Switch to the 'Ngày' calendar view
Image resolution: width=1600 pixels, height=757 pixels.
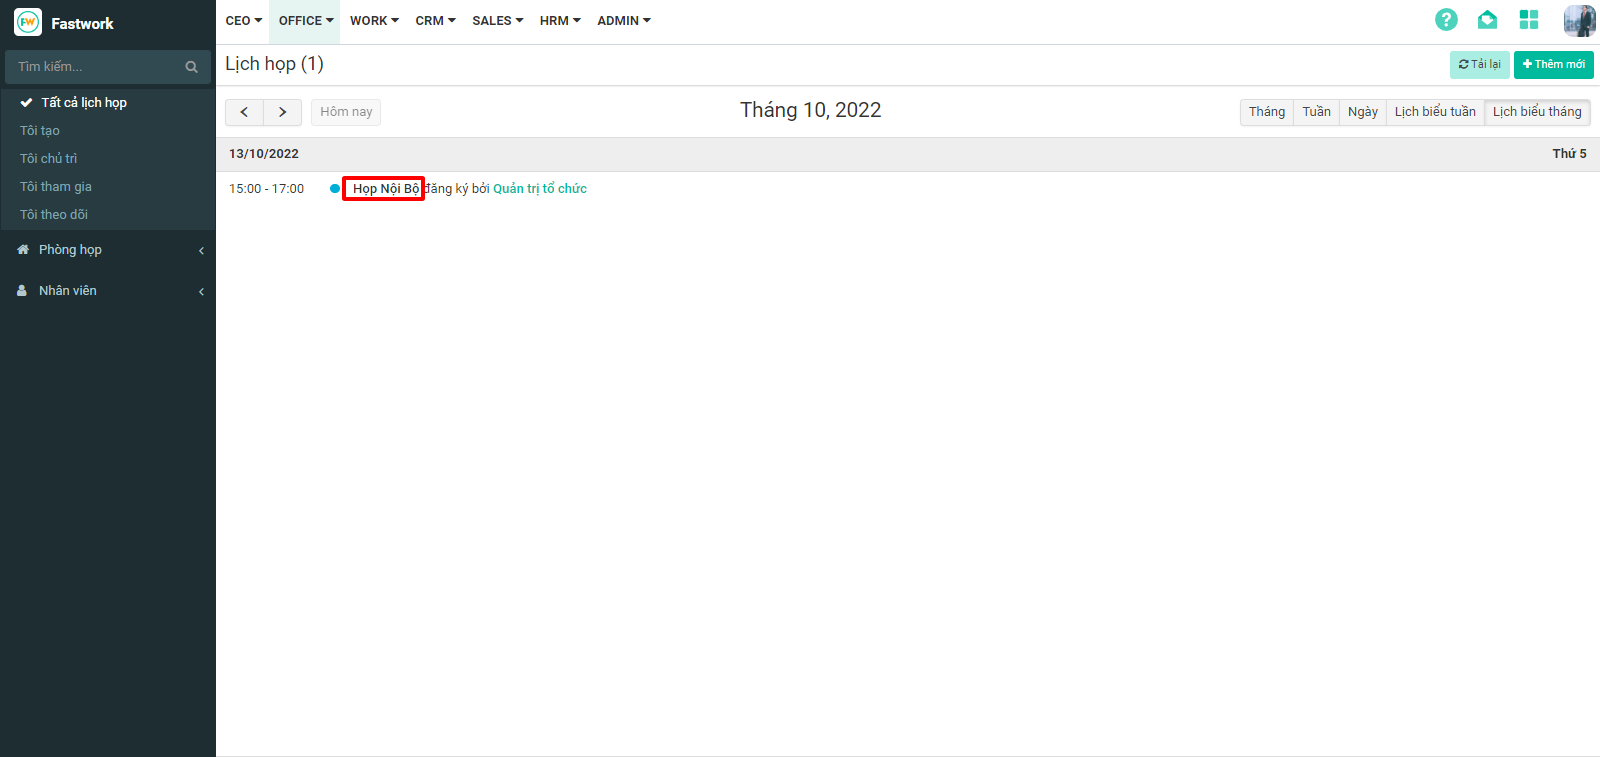click(x=1362, y=112)
